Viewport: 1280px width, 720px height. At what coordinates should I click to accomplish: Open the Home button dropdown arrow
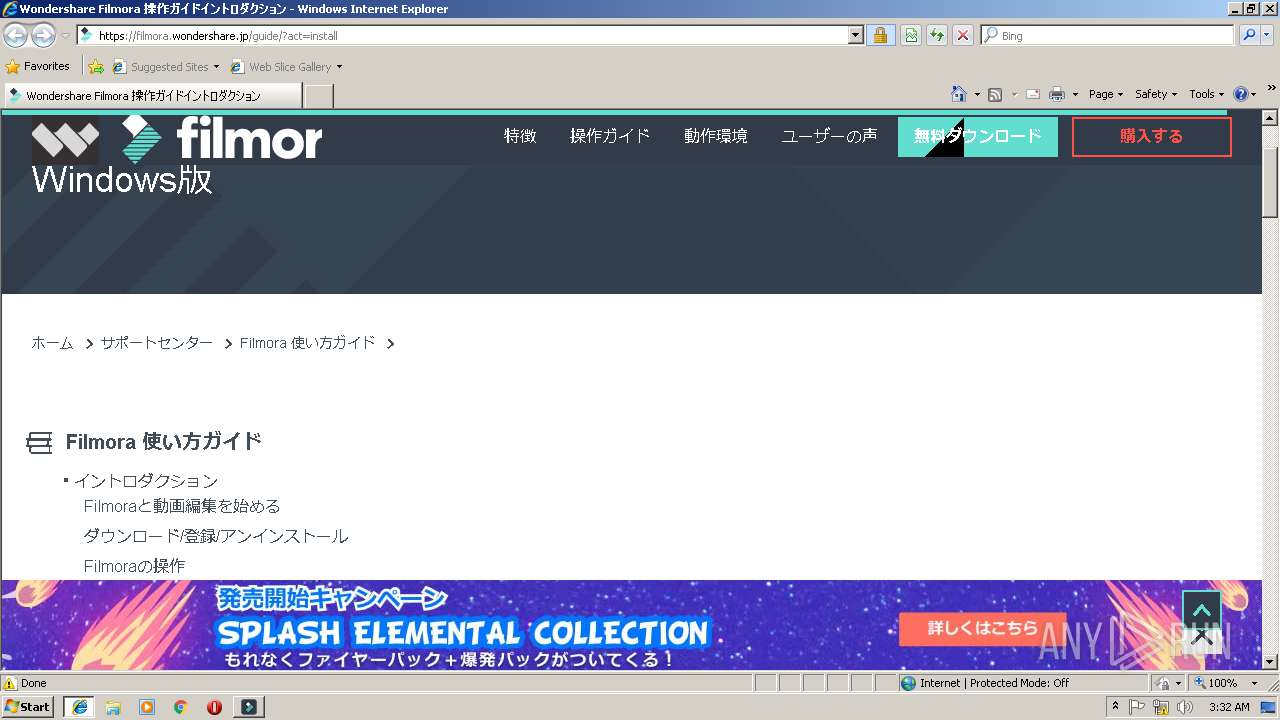tap(977, 95)
